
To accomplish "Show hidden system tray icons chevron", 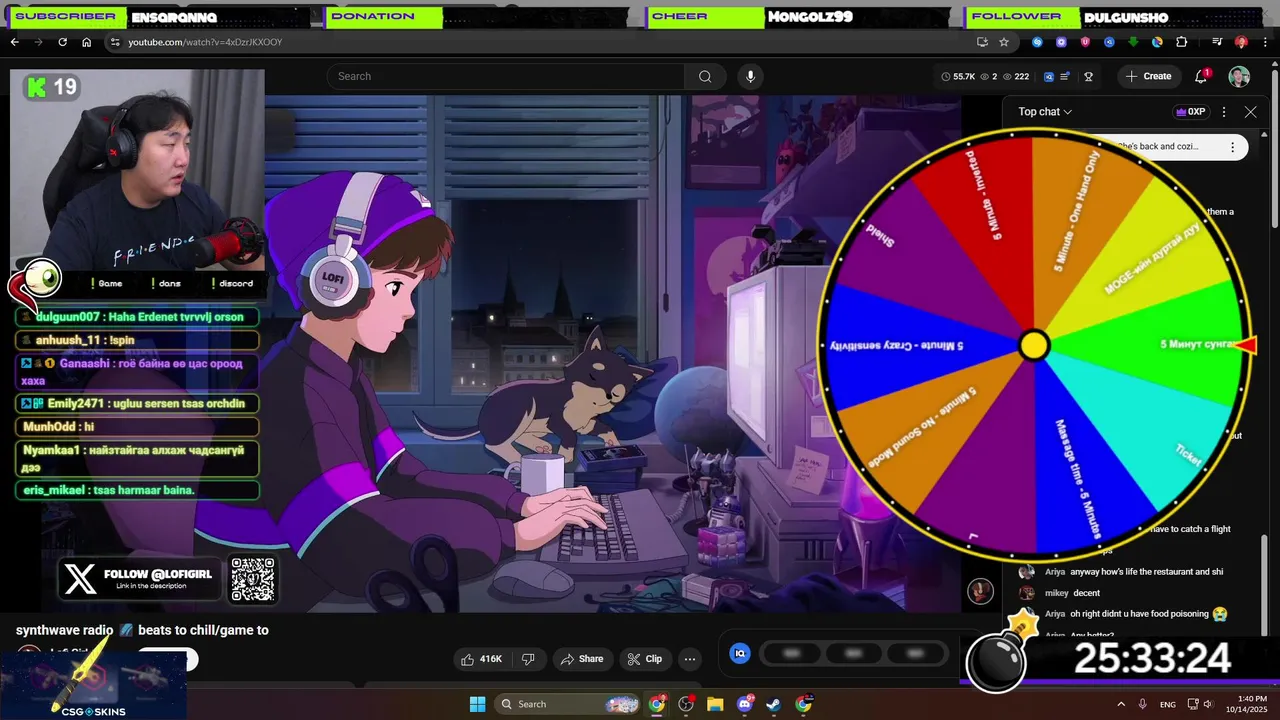I will point(1120,704).
